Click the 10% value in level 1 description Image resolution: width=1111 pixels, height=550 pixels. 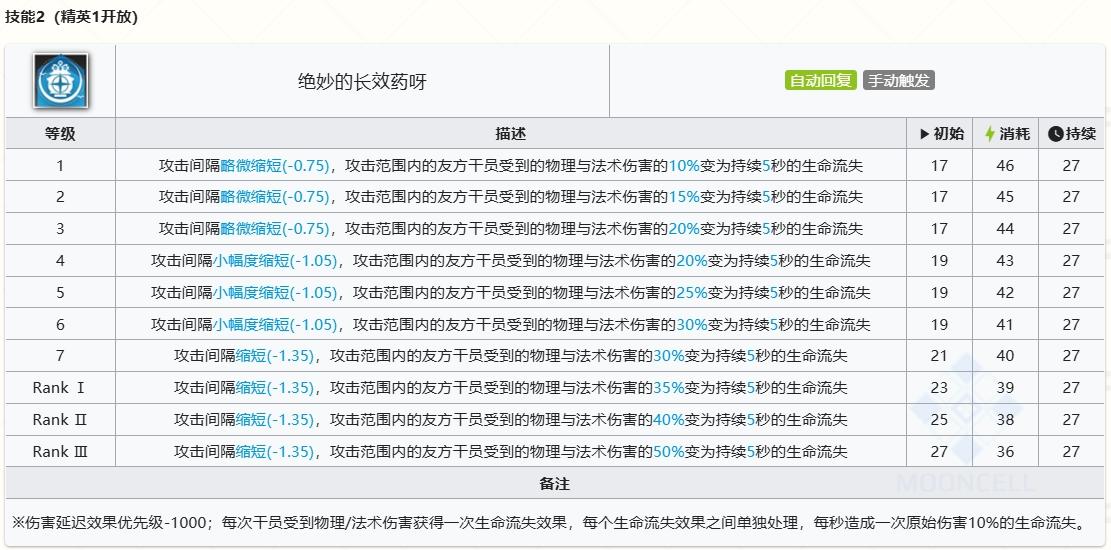point(684,166)
